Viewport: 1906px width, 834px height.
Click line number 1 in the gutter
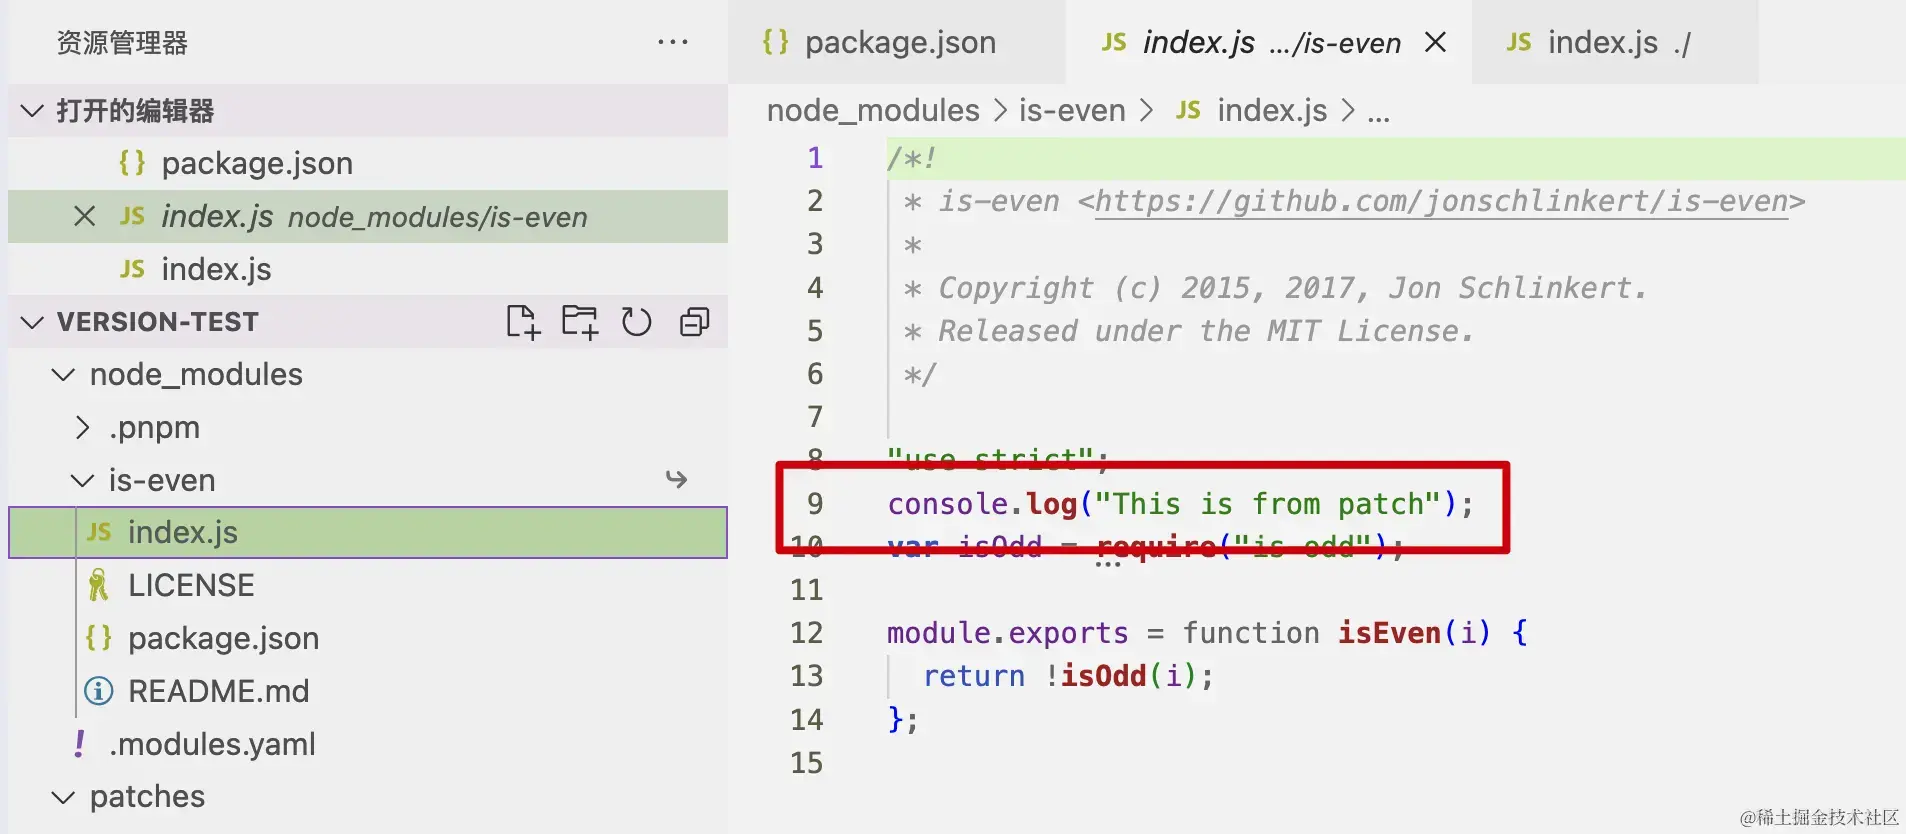point(815,158)
